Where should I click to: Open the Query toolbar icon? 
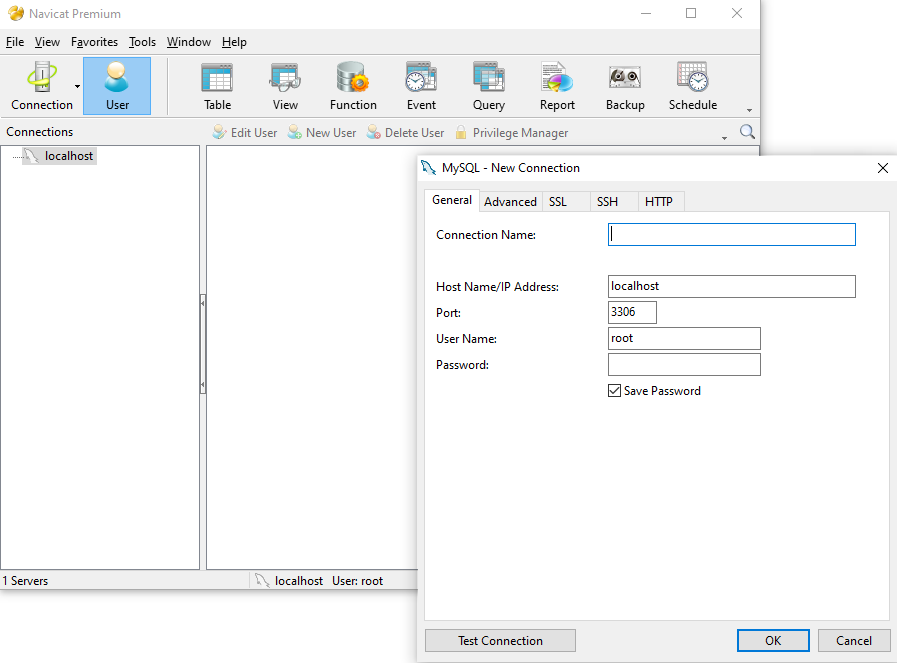(489, 86)
